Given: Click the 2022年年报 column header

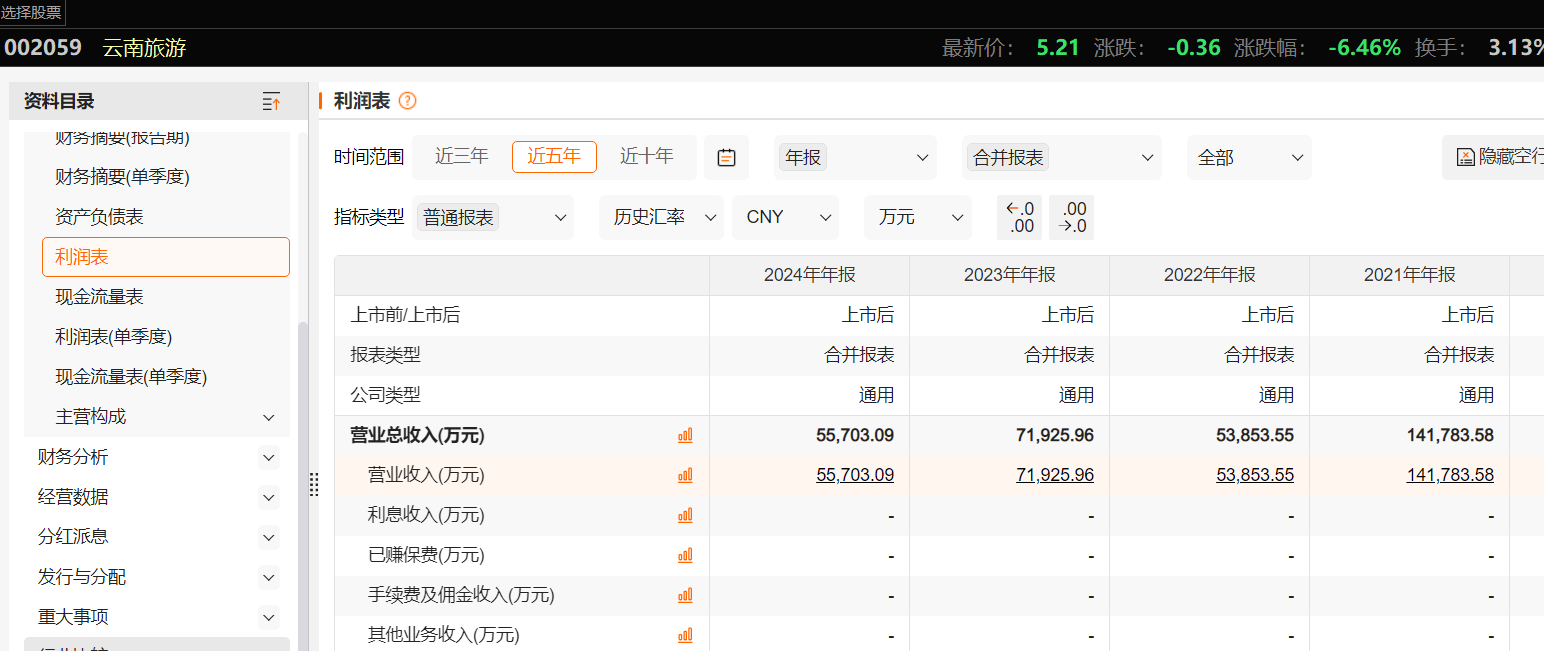Looking at the screenshot, I should tap(1210, 275).
